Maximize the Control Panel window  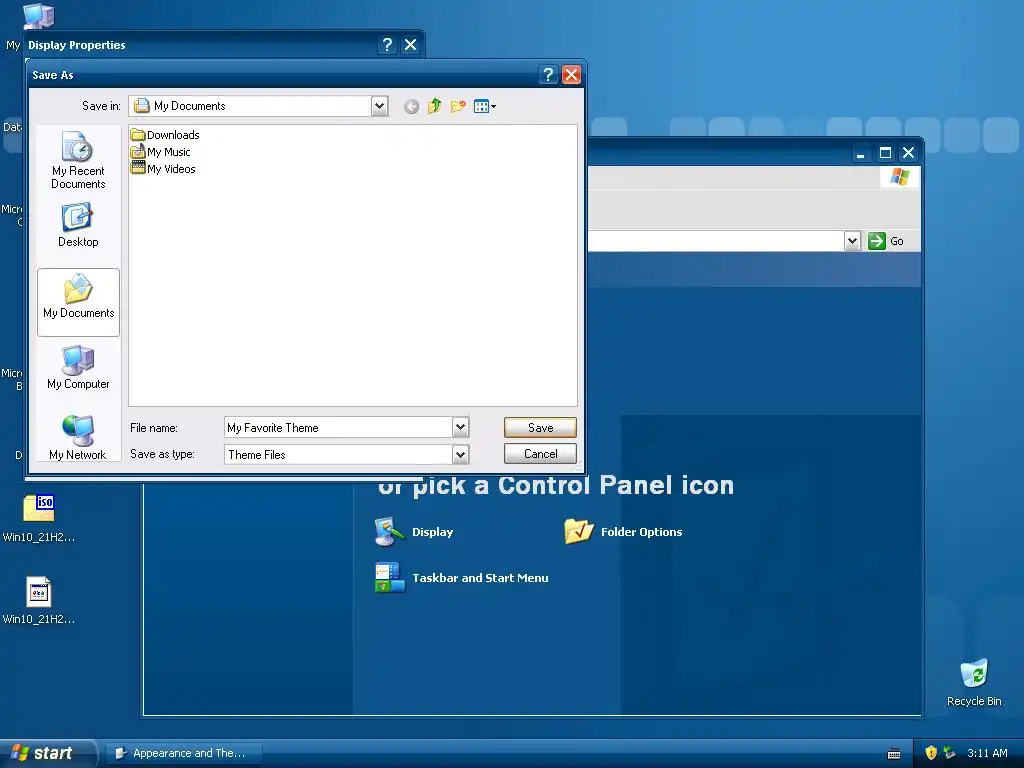pos(886,153)
